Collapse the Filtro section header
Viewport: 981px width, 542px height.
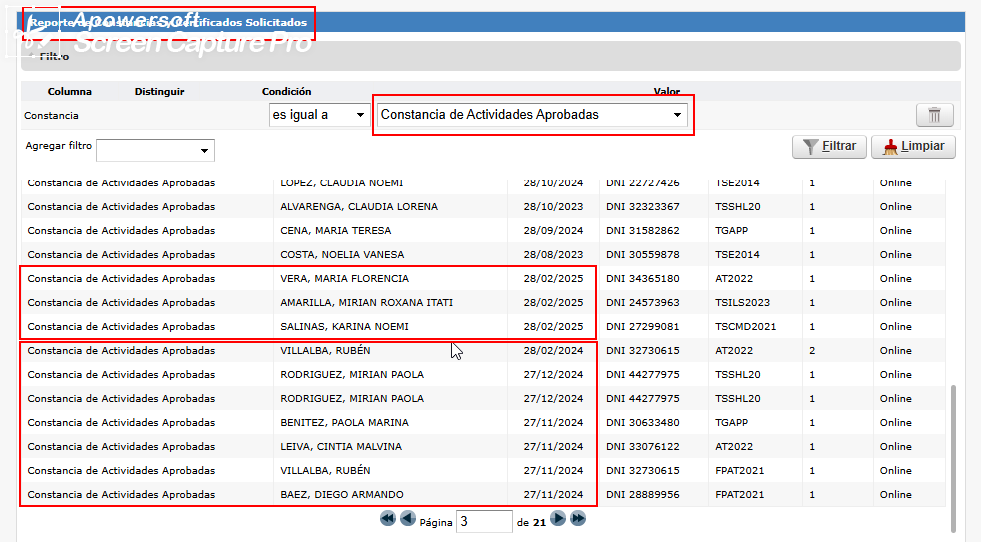(54, 57)
